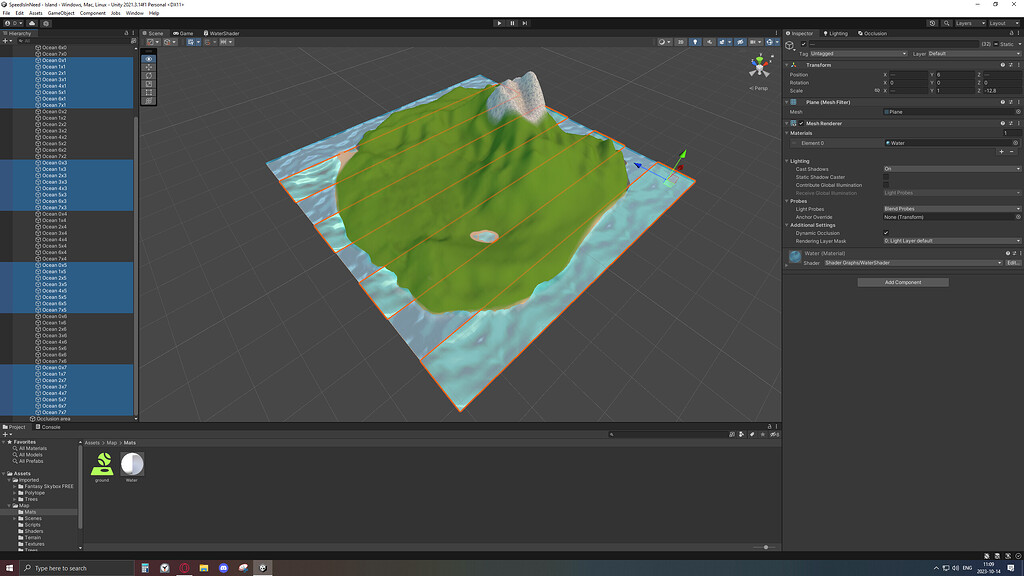Enable the Static Shadow Caster checkbox

[886, 177]
